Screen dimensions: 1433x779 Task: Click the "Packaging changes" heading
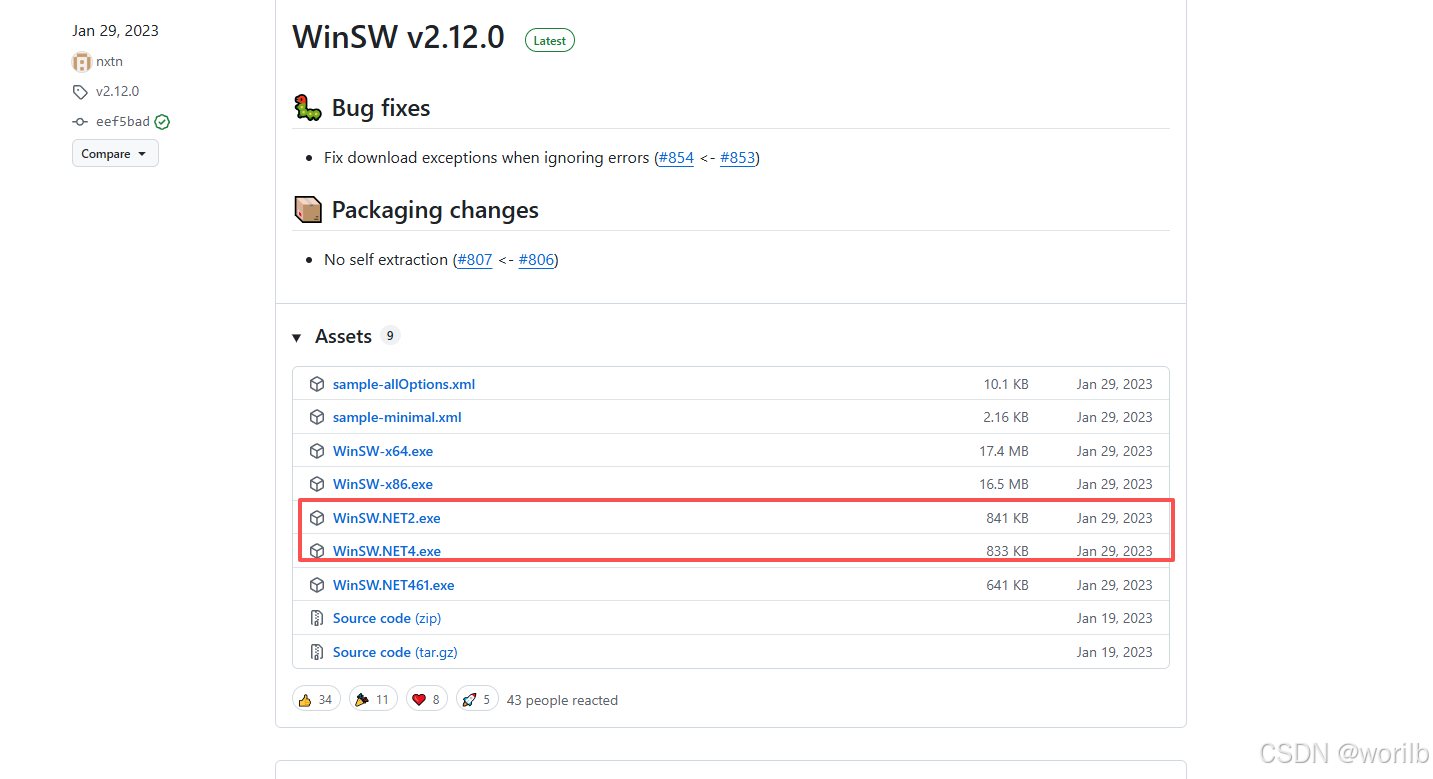[435, 210]
